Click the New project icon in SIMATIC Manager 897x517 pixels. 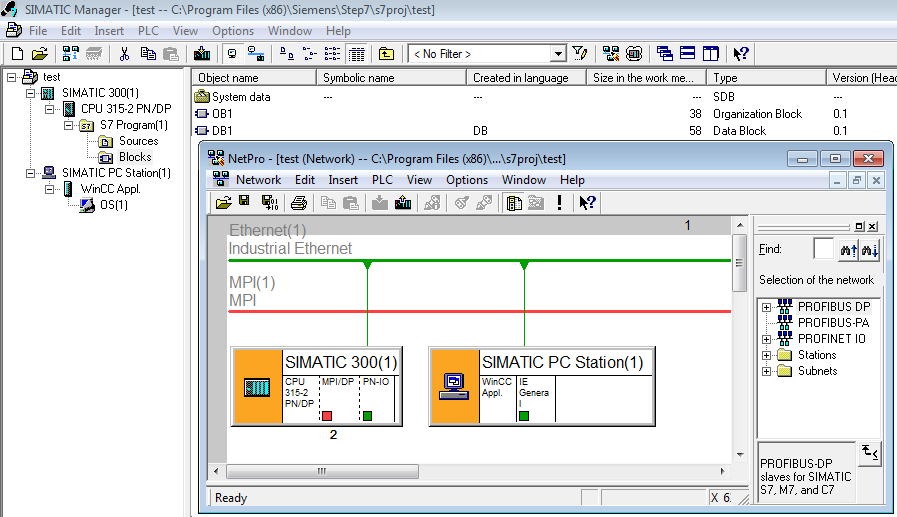[18, 54]
